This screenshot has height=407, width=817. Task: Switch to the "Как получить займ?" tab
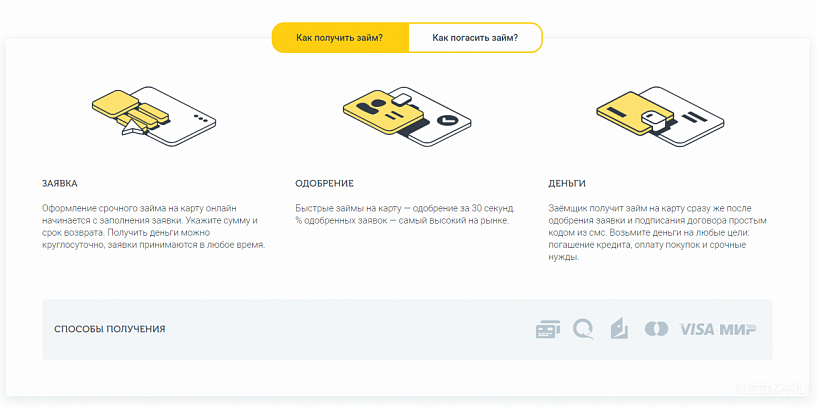coord(340,38)
